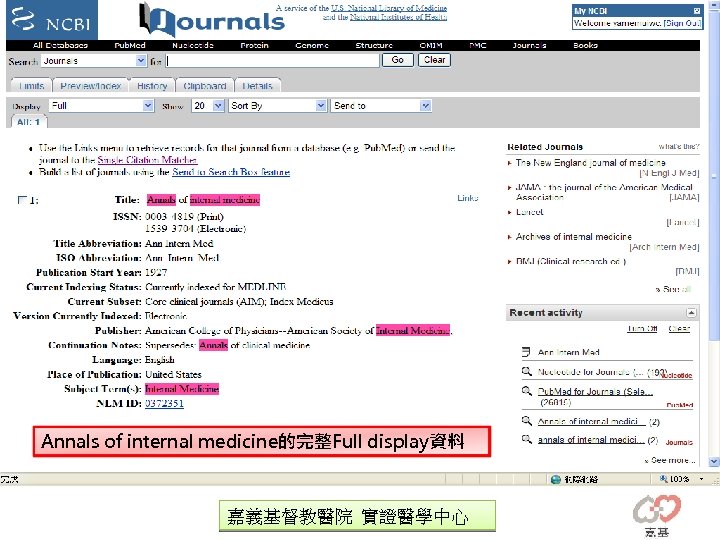720x540 pixels.
Task: Click the Journals book logo
Action: pos(211,20)
